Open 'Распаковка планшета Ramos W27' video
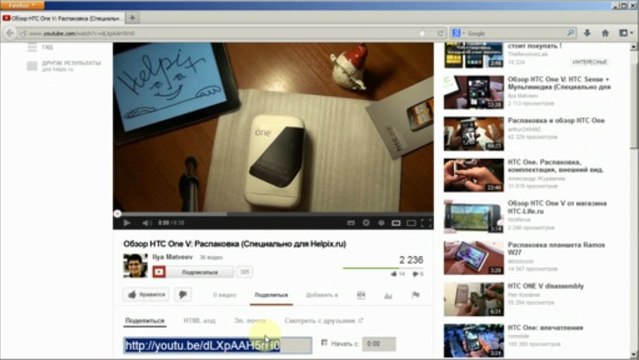The height and width of the screenshot is (360, 639). 556,249
